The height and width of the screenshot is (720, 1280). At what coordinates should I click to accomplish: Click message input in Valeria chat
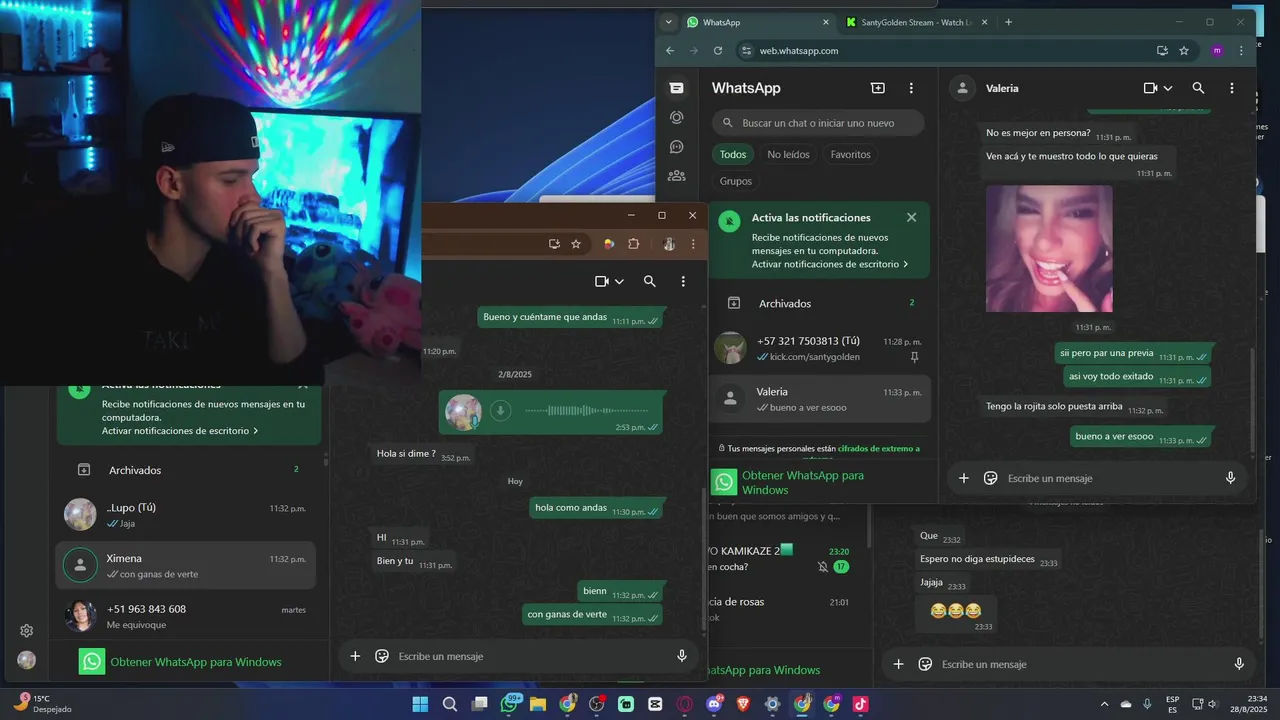pyautogui.click(x=1108, y=478)
